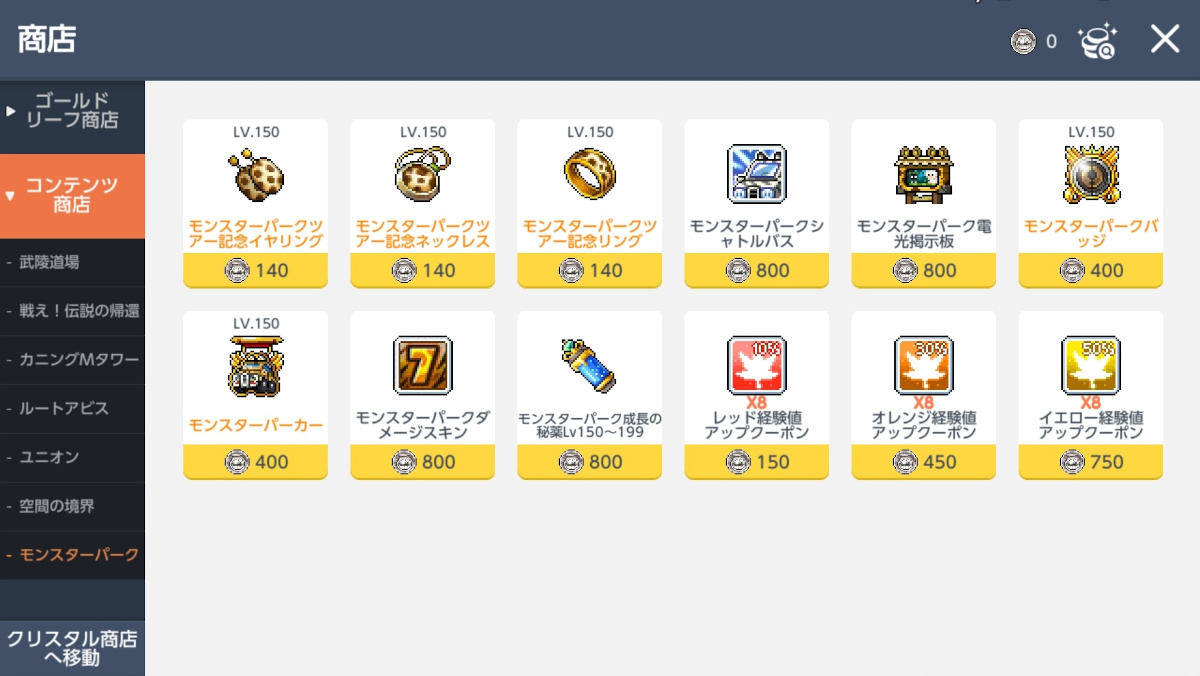Select the モンスターパーク成長の秘薬 potion icon

[x=589, y=366]
